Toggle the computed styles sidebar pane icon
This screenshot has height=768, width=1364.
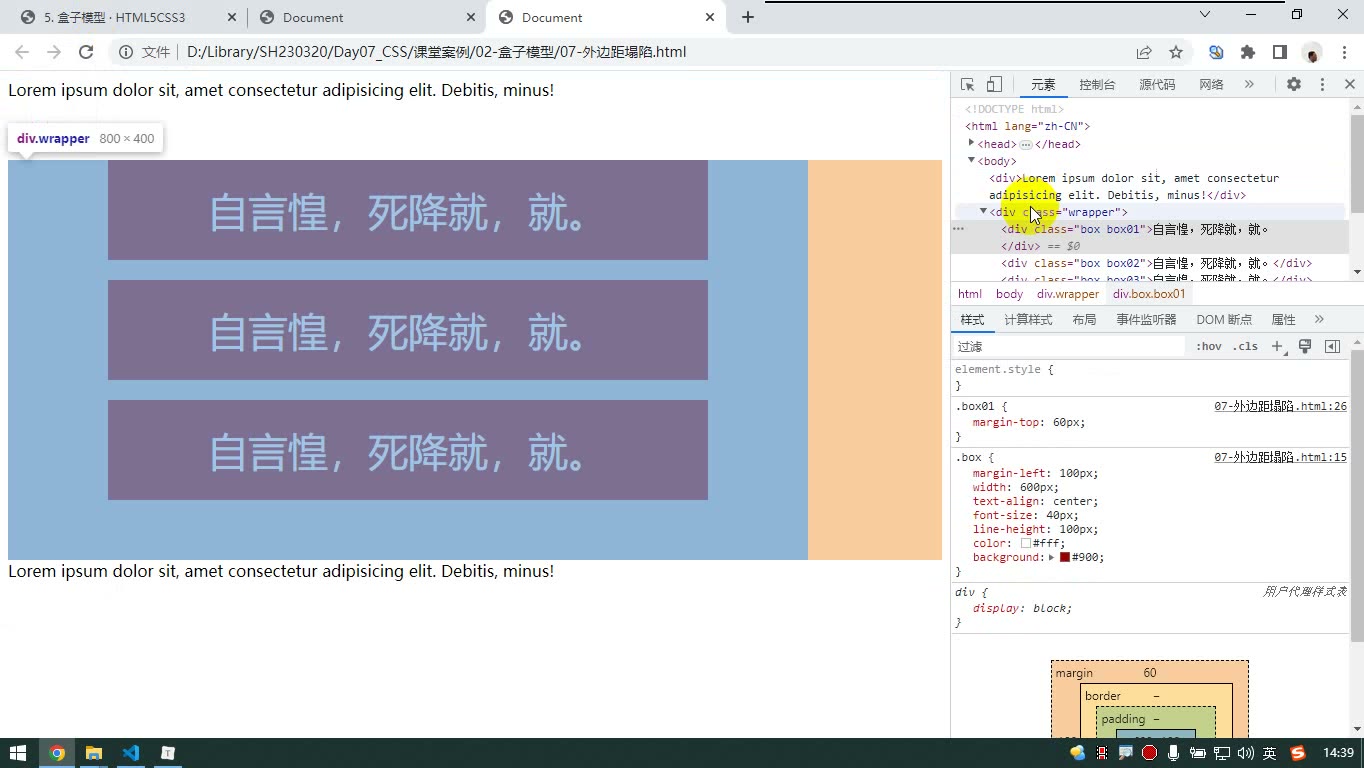(x=1332, y=346)
